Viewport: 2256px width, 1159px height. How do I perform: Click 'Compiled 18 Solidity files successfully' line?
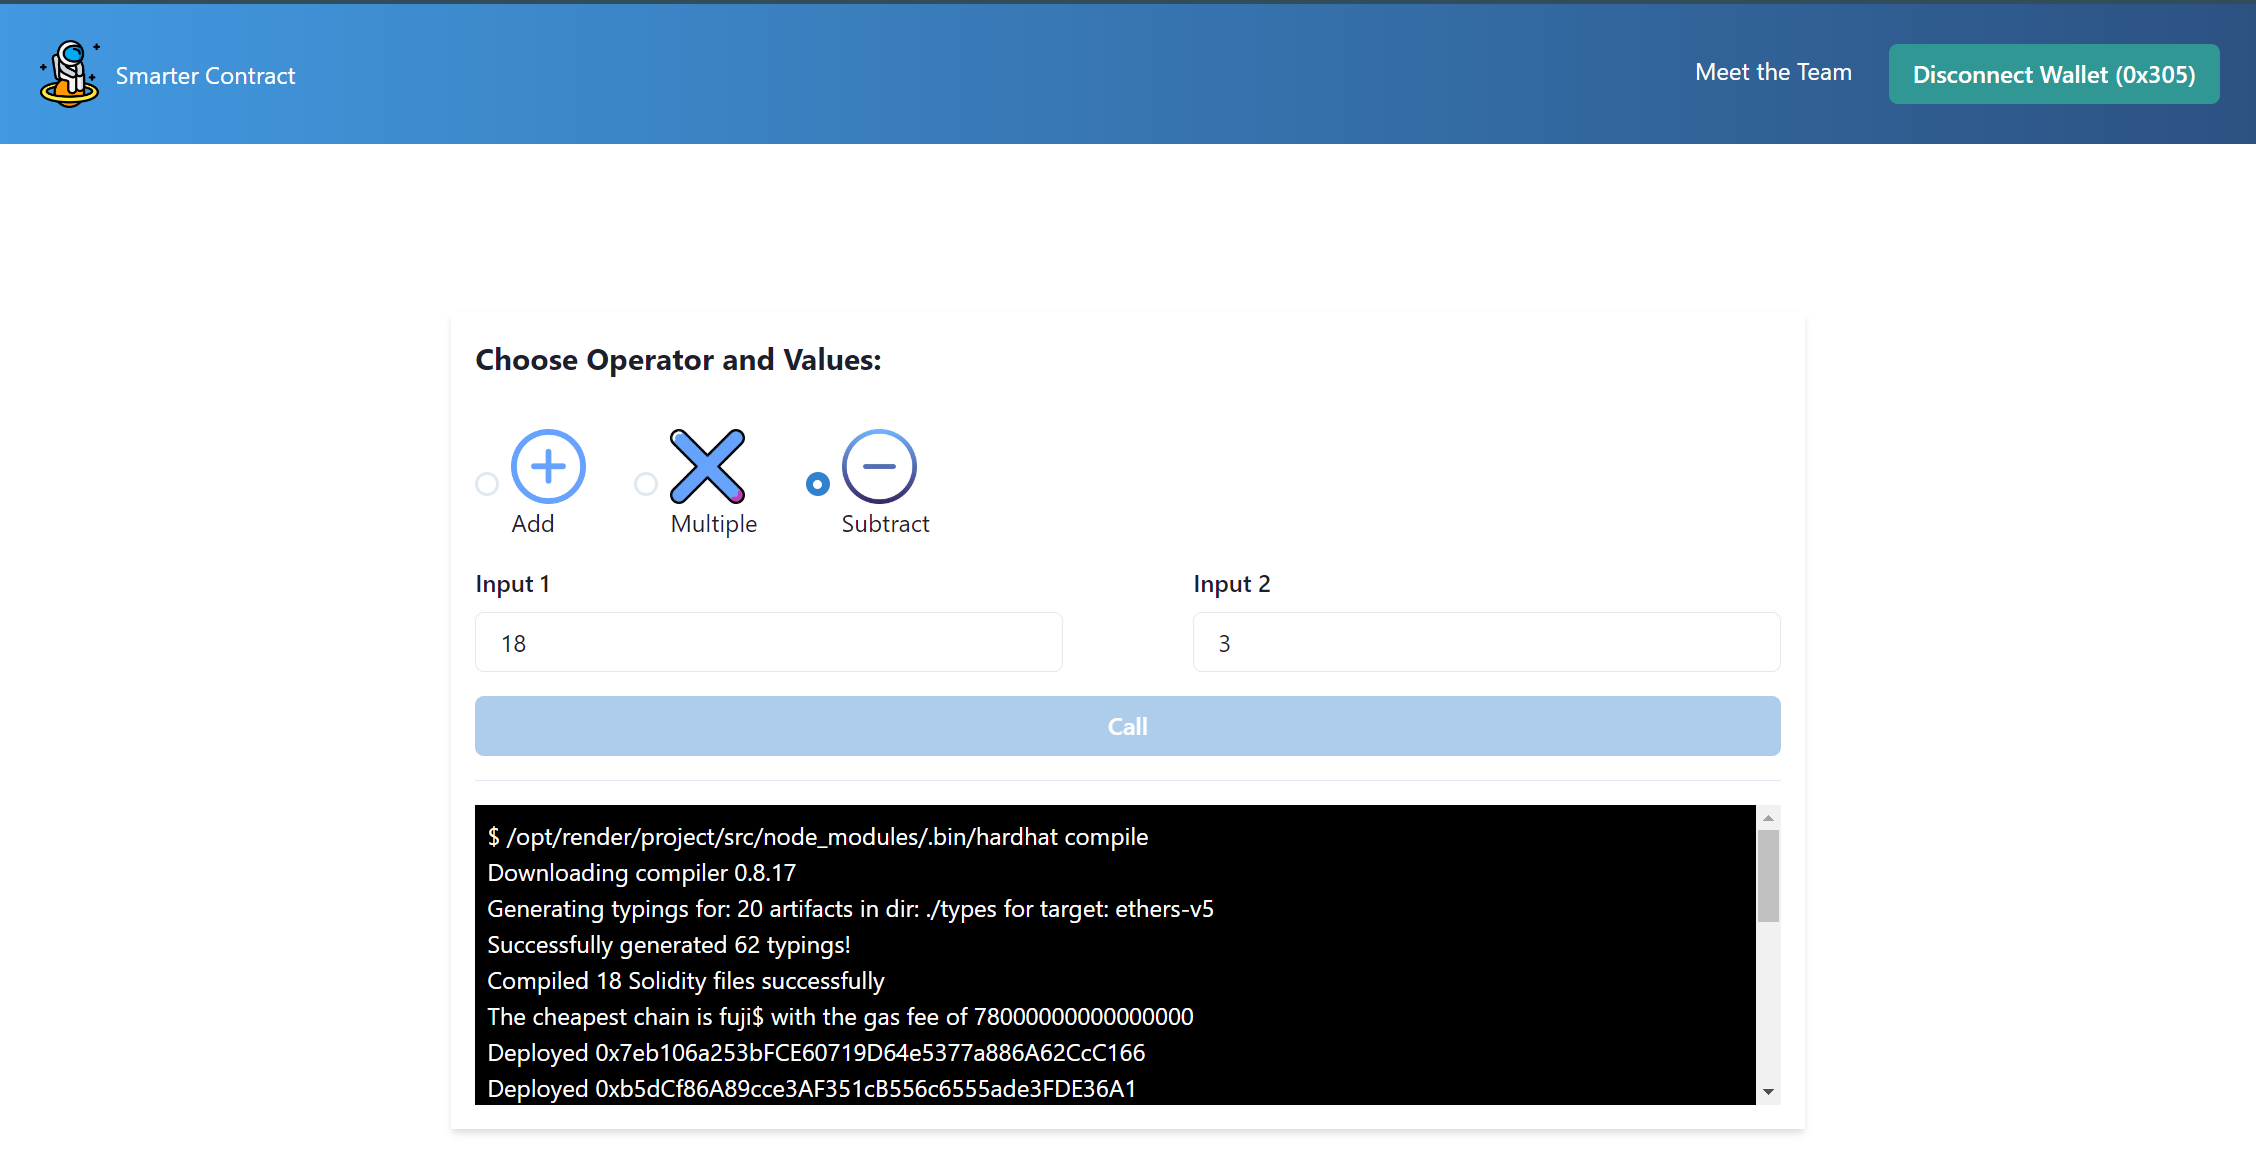[686, 981]
